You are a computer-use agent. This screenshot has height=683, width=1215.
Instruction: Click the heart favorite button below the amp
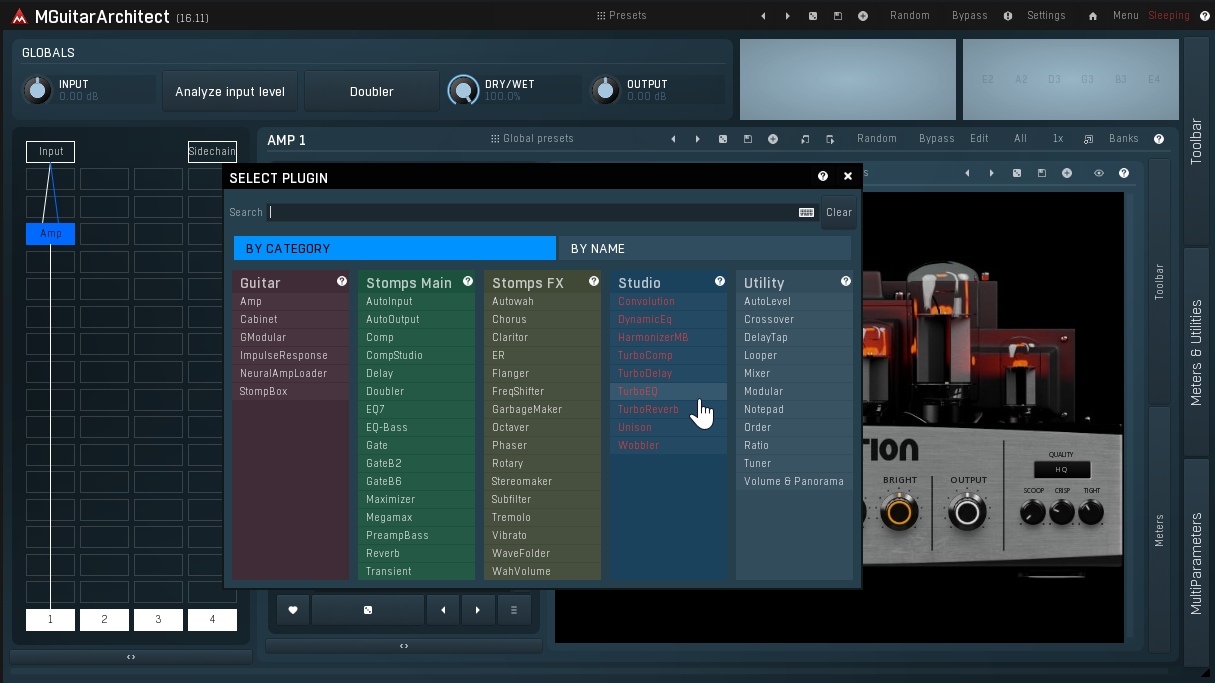293,609
